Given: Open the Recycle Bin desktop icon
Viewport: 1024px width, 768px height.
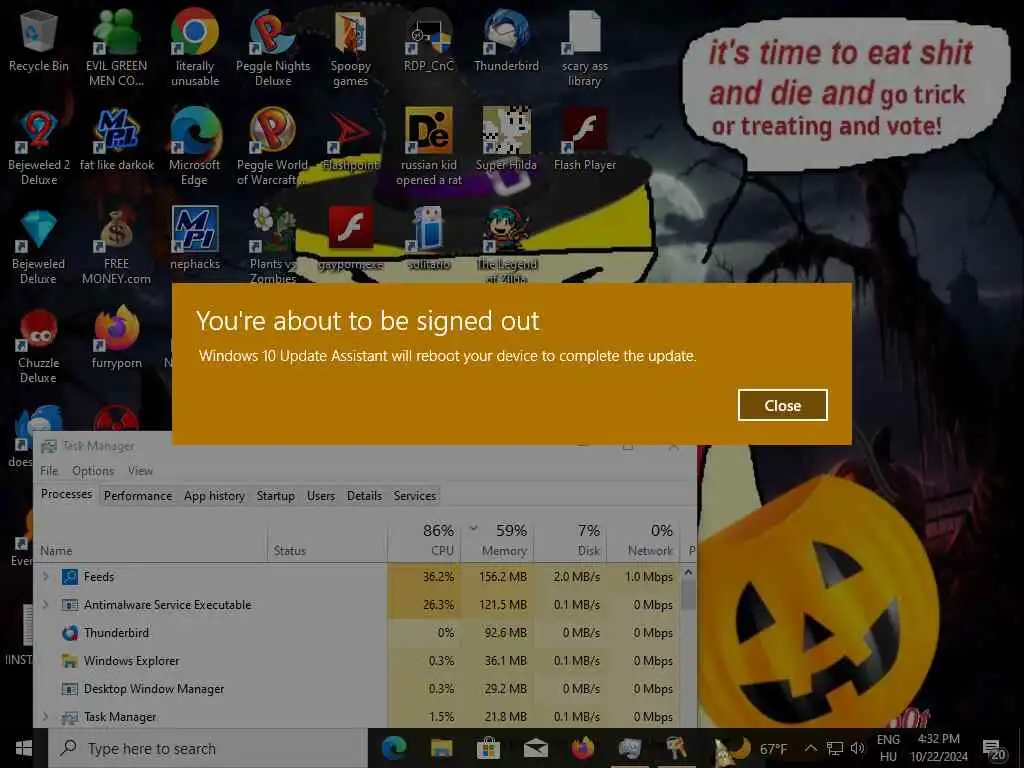Looking at the screenshot, I should pyautogui.click(x=38, y=40).
